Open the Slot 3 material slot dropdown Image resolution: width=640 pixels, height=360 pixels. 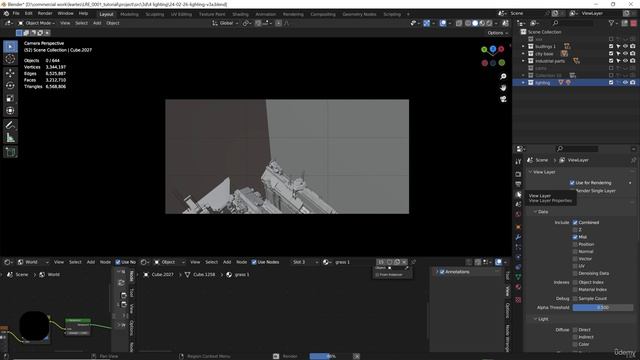(x=304, y=262)
